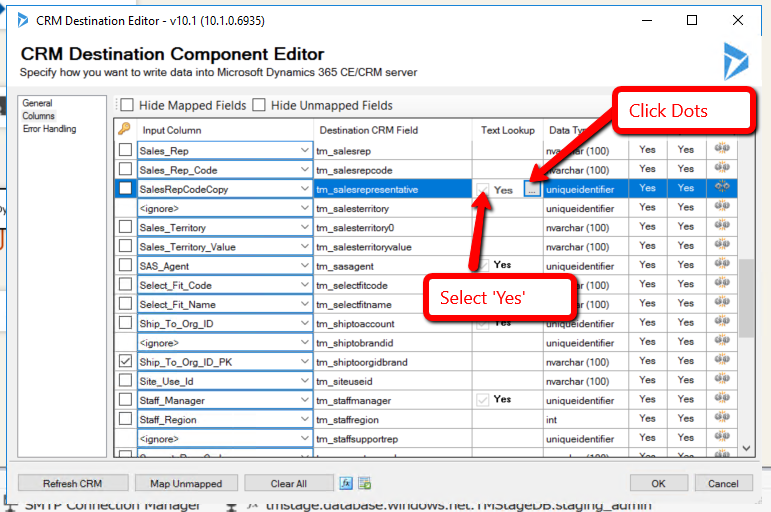The height and width of the screenshot is (512, 771).
Task: Open field settings icon in the tm_salesrepresentative row
Action: pyautogui.click(x=722, y=186)
